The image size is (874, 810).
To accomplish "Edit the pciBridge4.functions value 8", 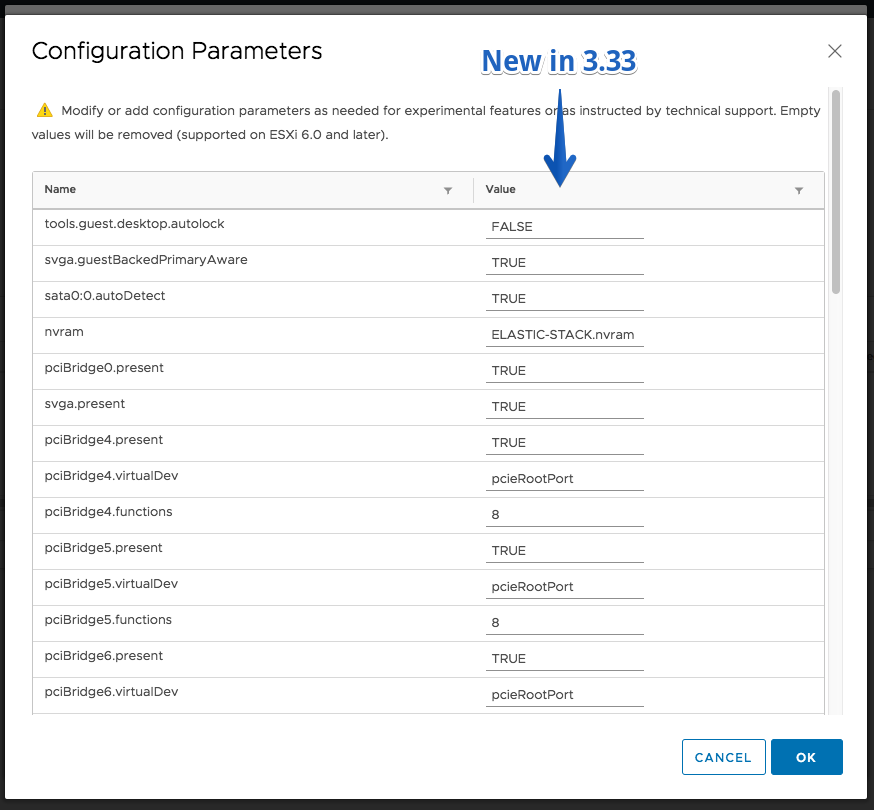I will (x=565, y=515).
